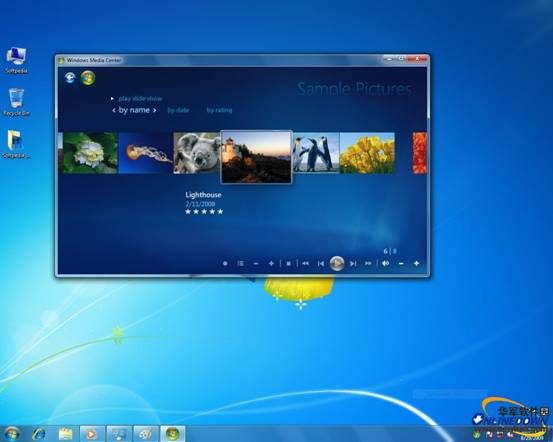Open the white hydrangea flower thumbnail
Viewport: 553px width, 442px height.
tap(90, 153)
